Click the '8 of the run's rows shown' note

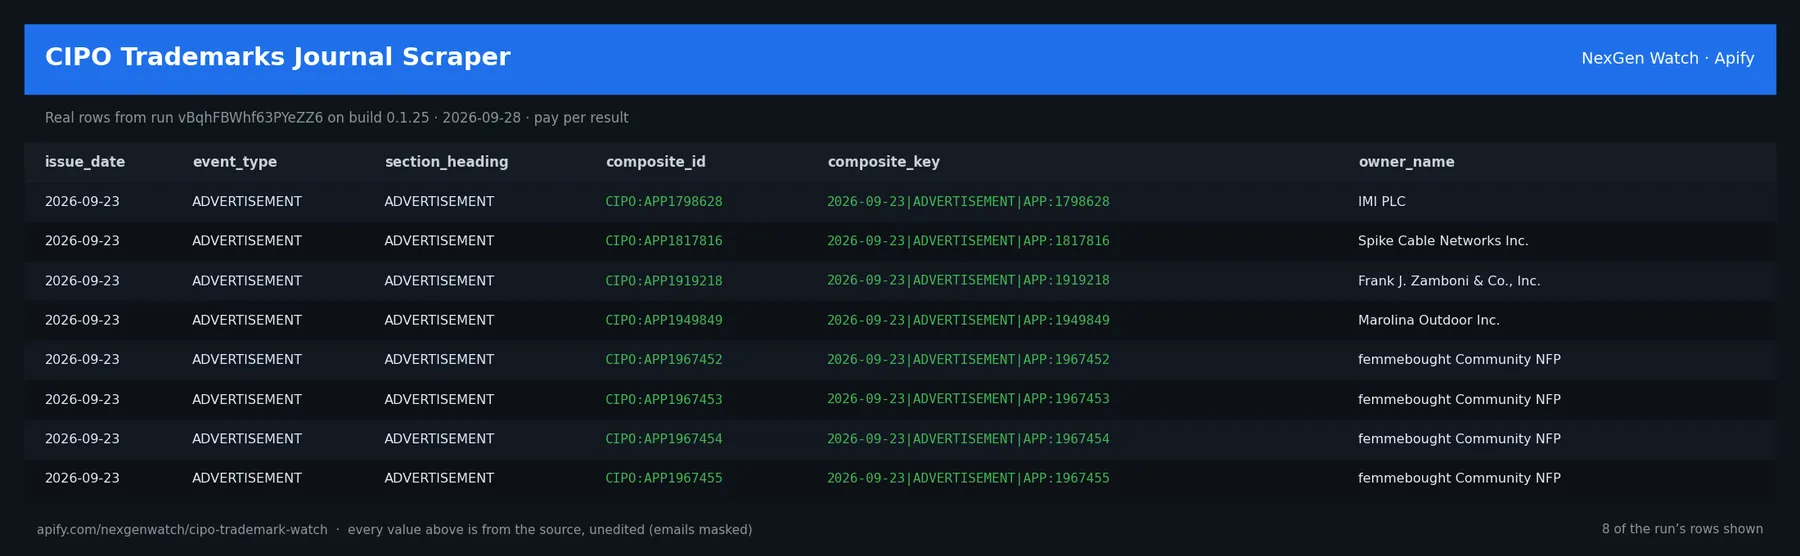pyautogui.click(x=1682, y=529)
